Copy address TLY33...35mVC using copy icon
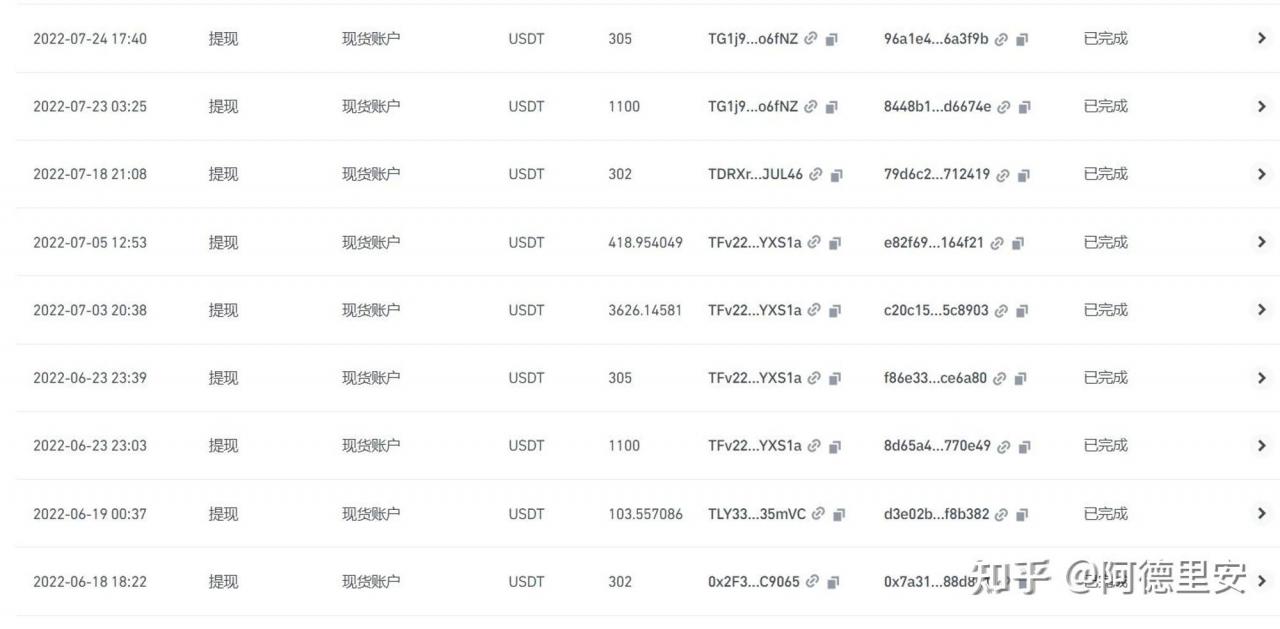Image resolution: width=1280 pixels, height=629 pixels. [840, 515]
